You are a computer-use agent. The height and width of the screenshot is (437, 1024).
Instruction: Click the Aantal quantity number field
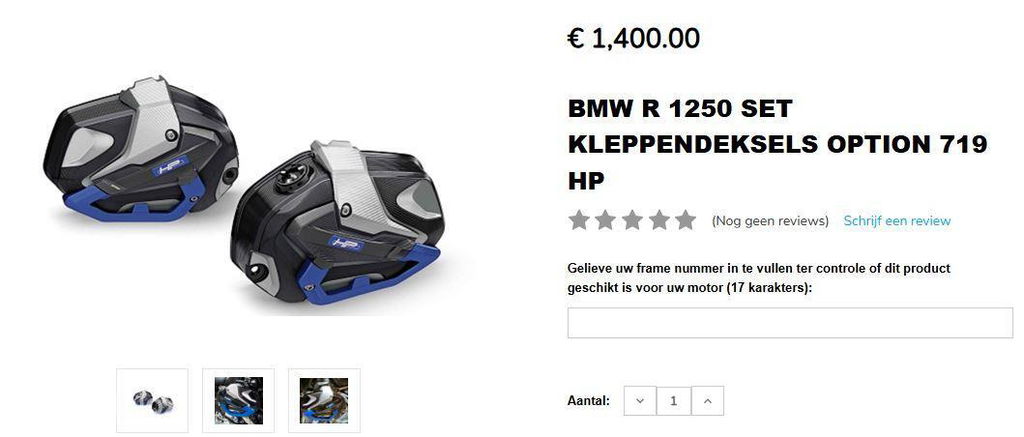673,401
